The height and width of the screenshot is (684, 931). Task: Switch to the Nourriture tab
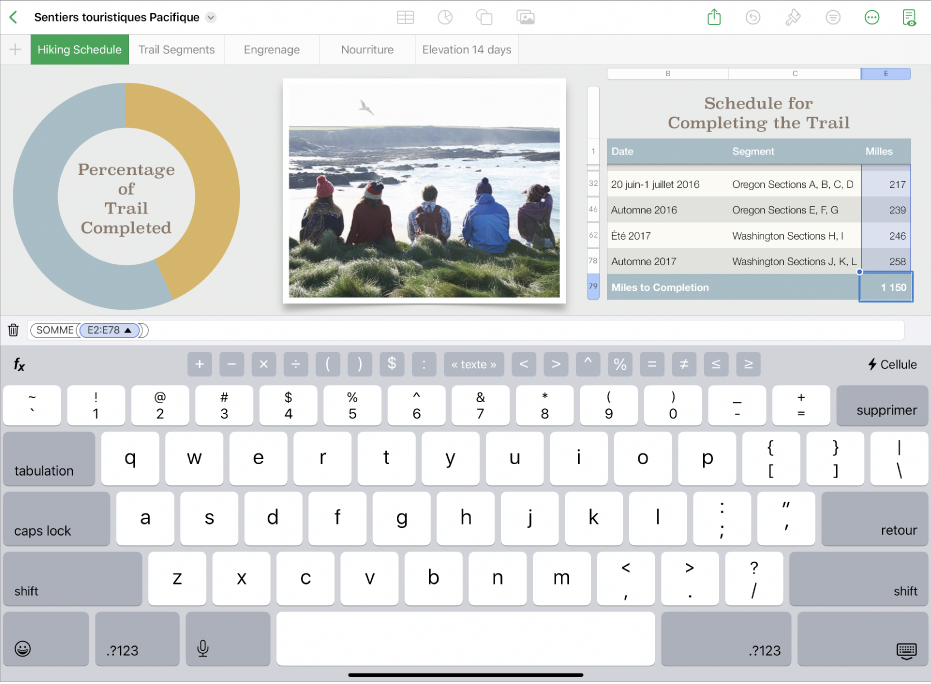[367, 50]
